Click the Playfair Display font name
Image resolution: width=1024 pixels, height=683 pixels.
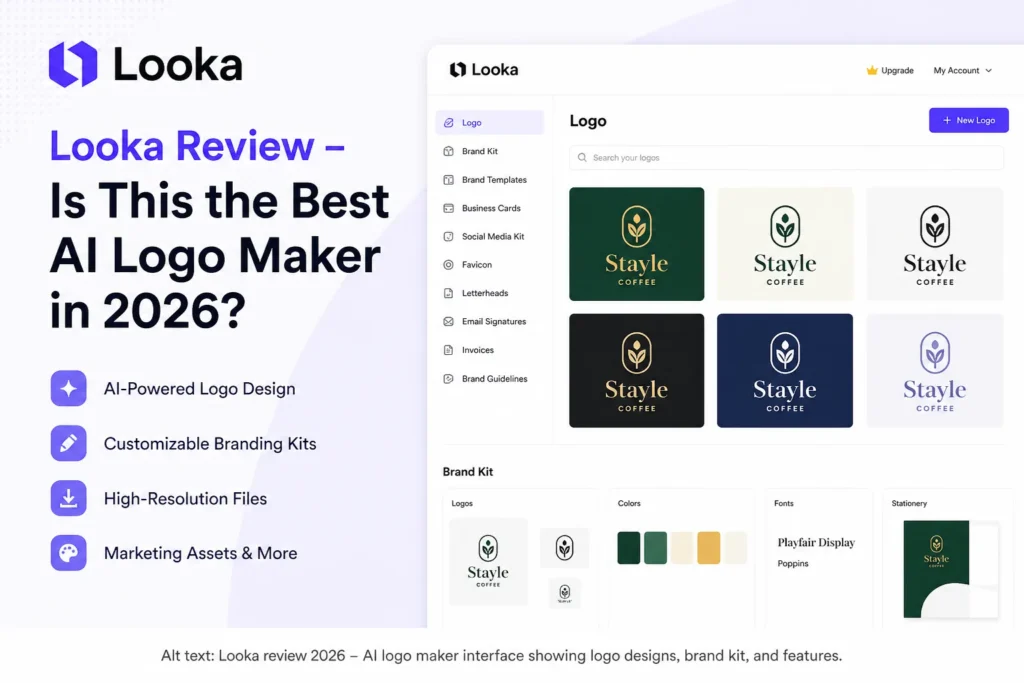pos(816,543)
